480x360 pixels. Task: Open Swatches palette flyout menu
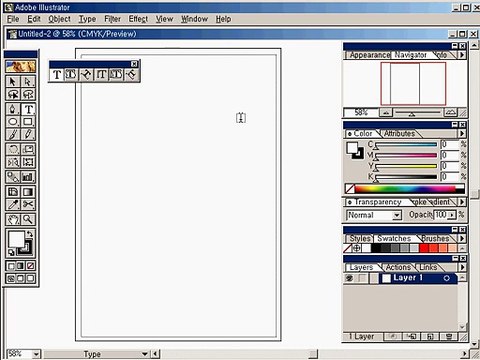pos(462,238)
